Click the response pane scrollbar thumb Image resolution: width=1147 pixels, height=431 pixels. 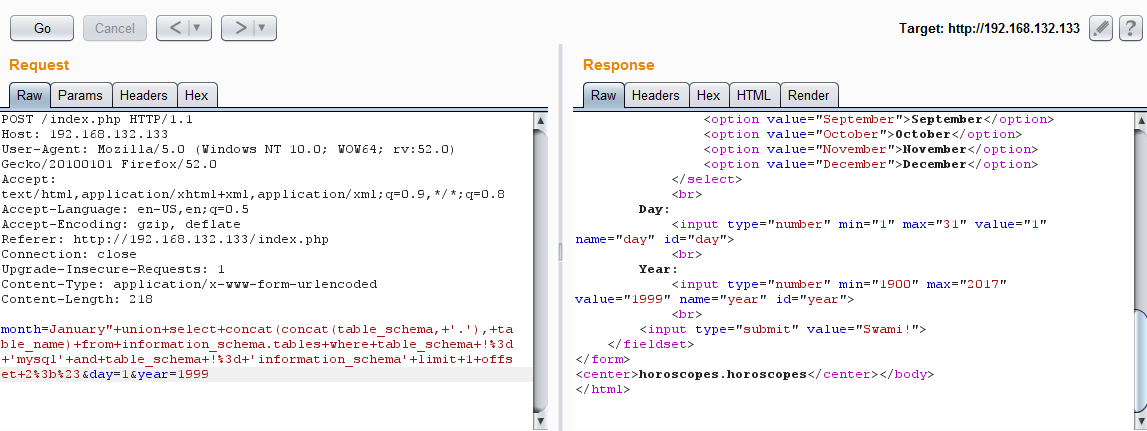1140,359
